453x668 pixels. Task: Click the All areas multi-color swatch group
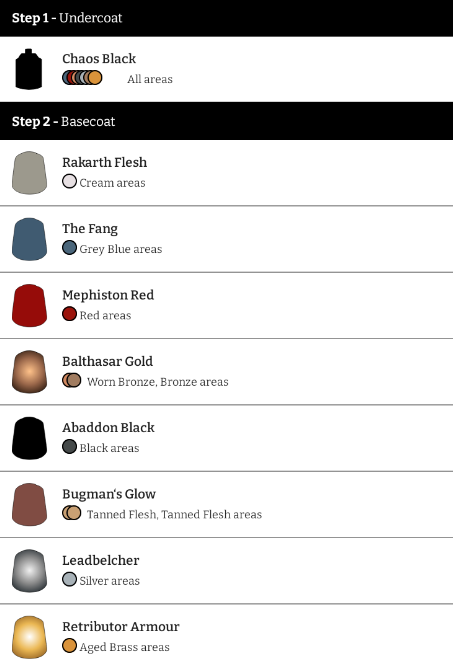point(82,78)
